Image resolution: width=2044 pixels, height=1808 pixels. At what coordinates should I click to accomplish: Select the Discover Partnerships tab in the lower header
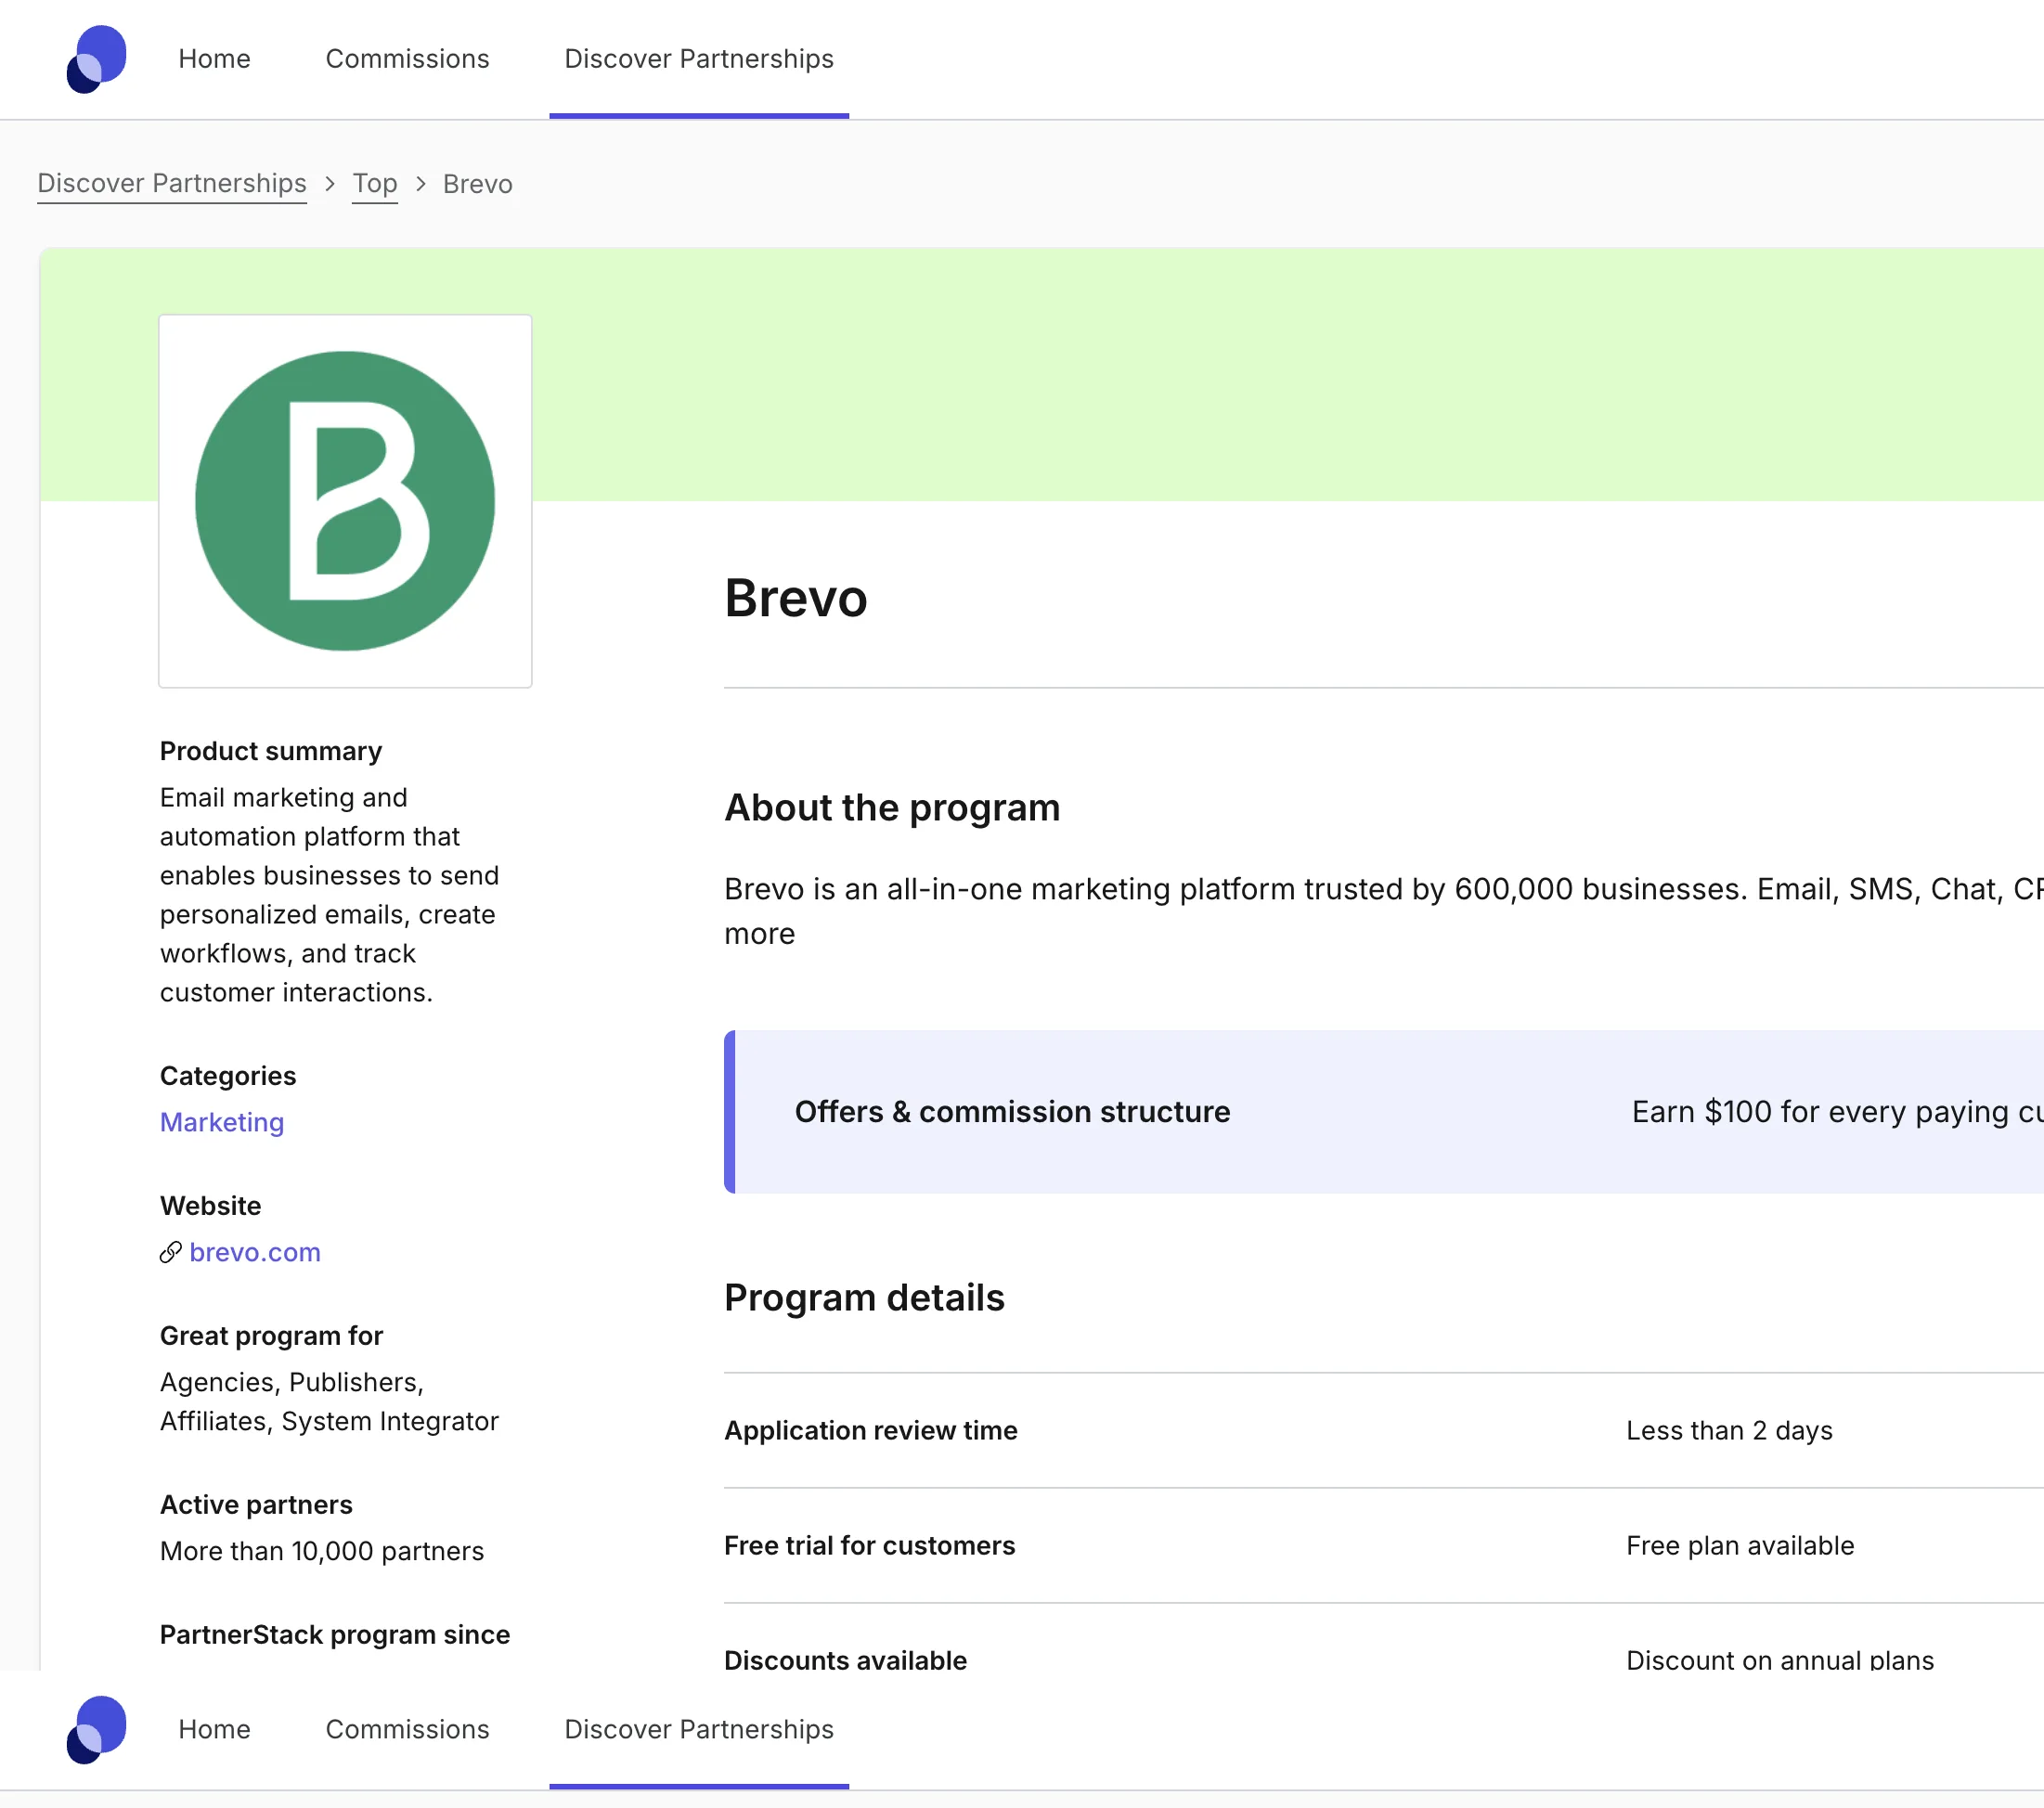pyautogui.click(x=699, y=1729)
